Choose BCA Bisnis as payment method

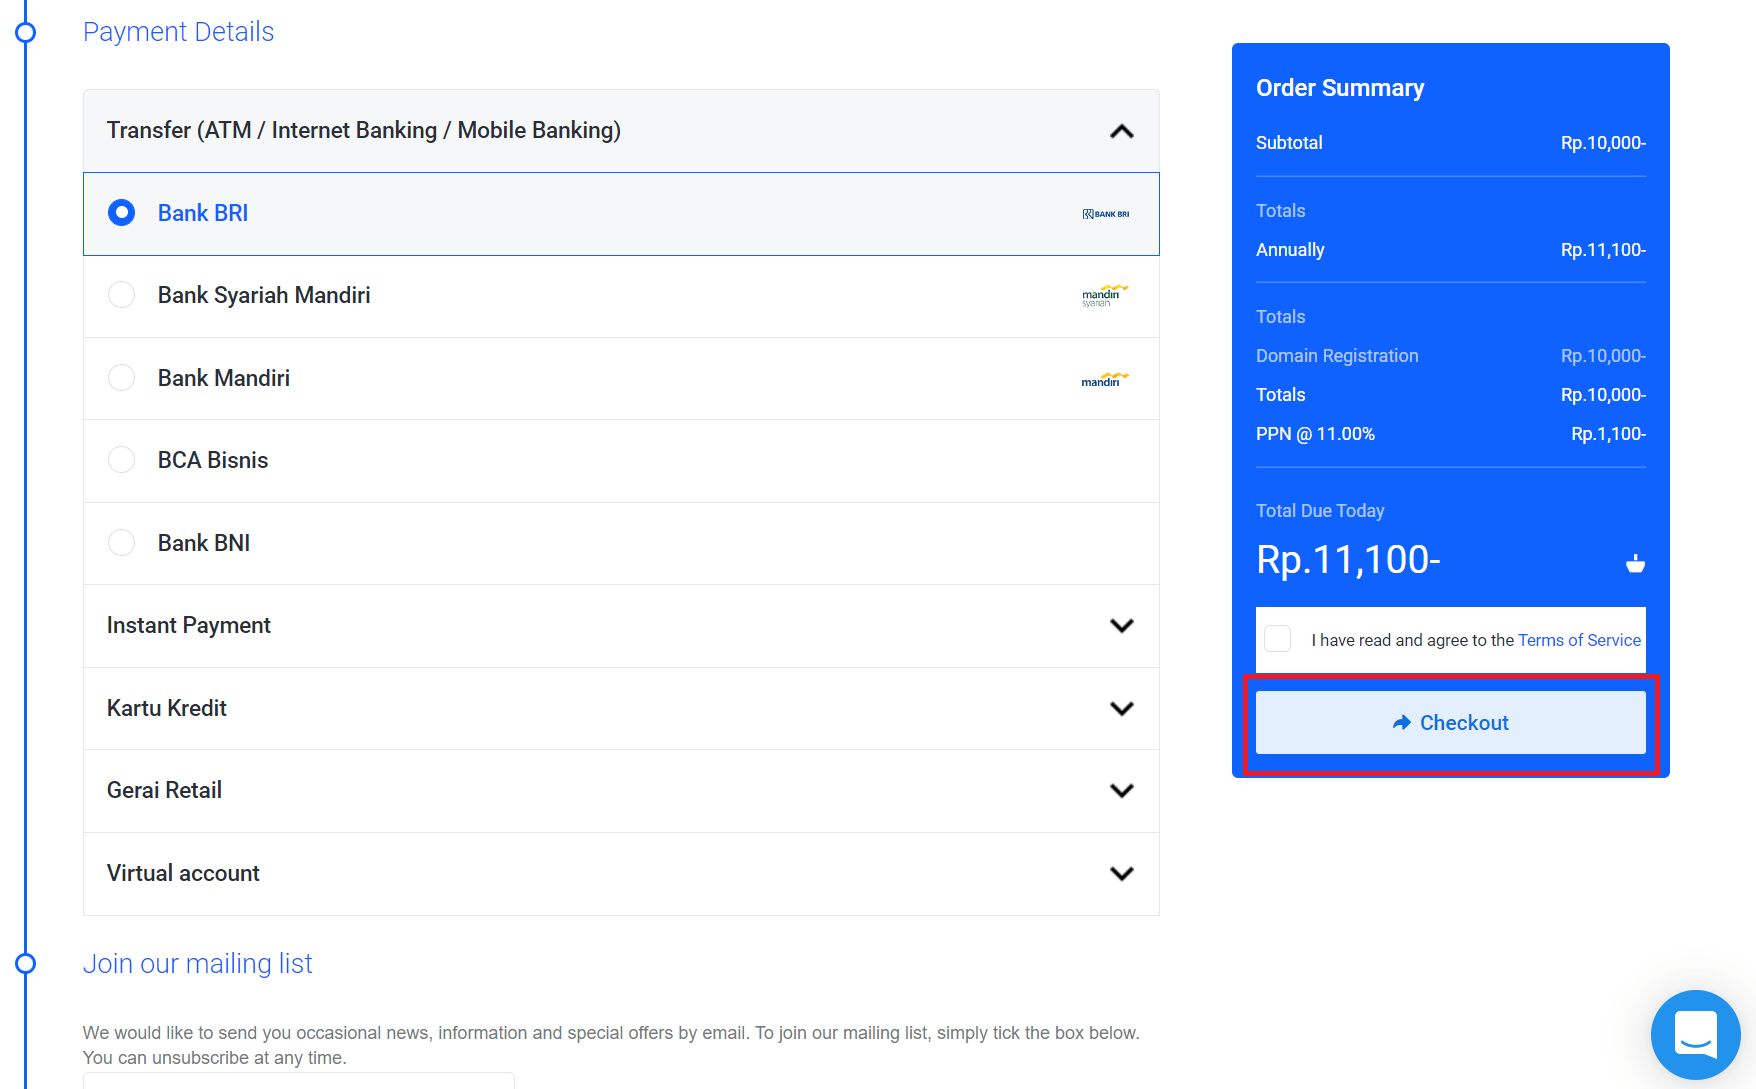click(x=121, y=459)
